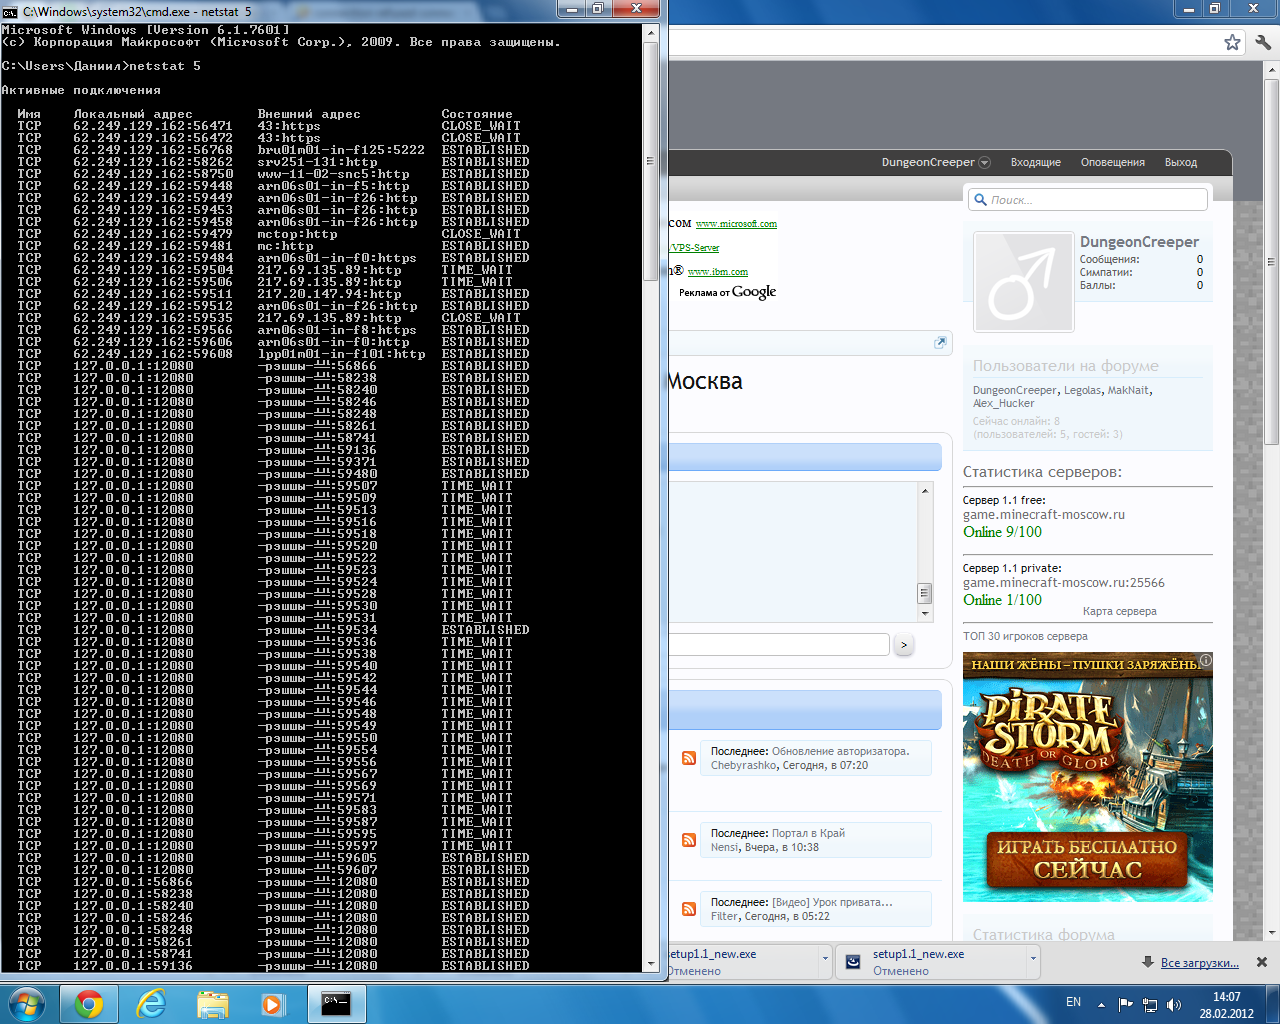Click the volume speaker icon in system tray

[x=1174, y=1005]
